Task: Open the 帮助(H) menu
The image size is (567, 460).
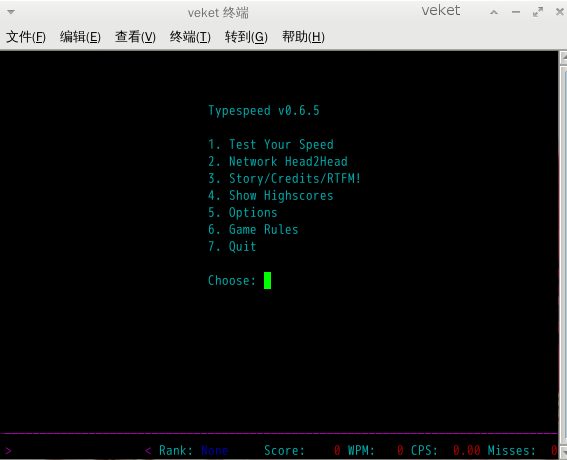Action: pyautogui.click(x=303, y=37)
